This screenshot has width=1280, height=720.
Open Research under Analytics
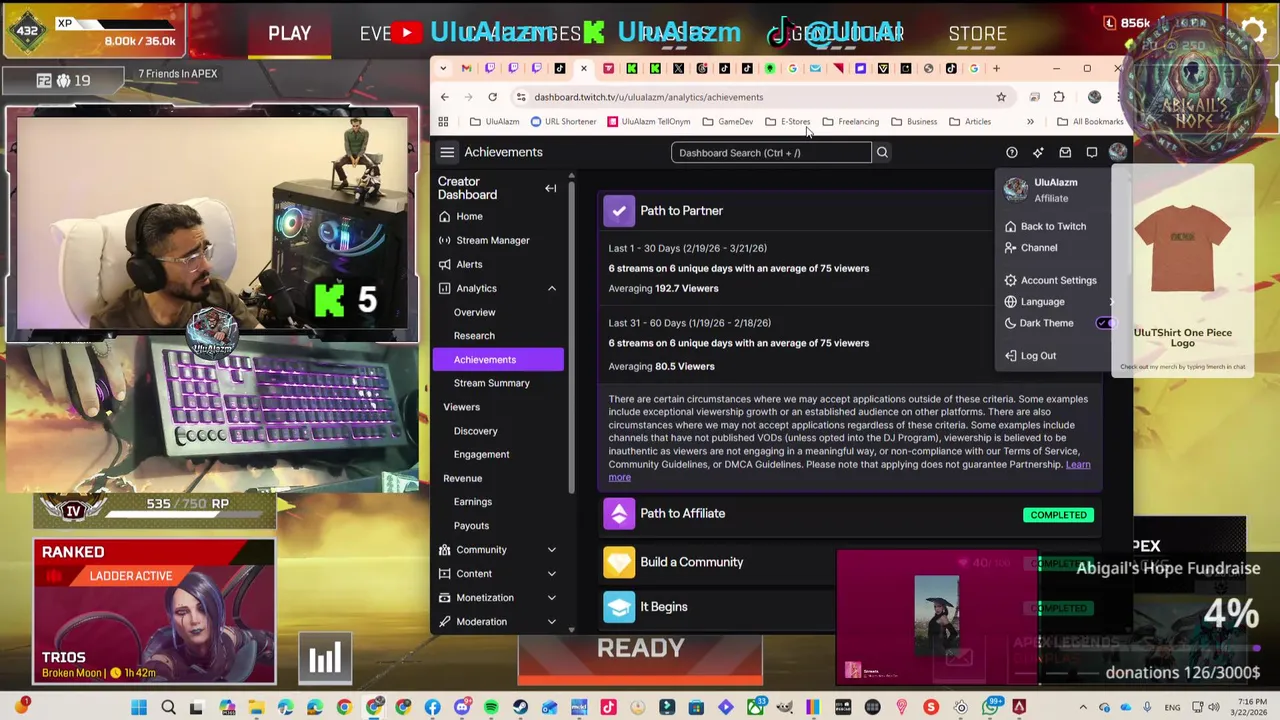(x=474, y=336)
